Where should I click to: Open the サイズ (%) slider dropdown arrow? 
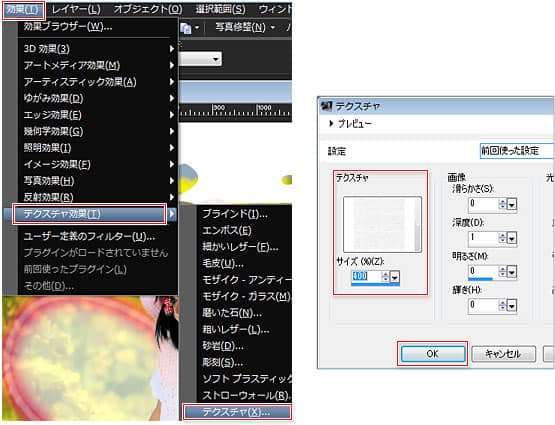(x=394, y=277)
